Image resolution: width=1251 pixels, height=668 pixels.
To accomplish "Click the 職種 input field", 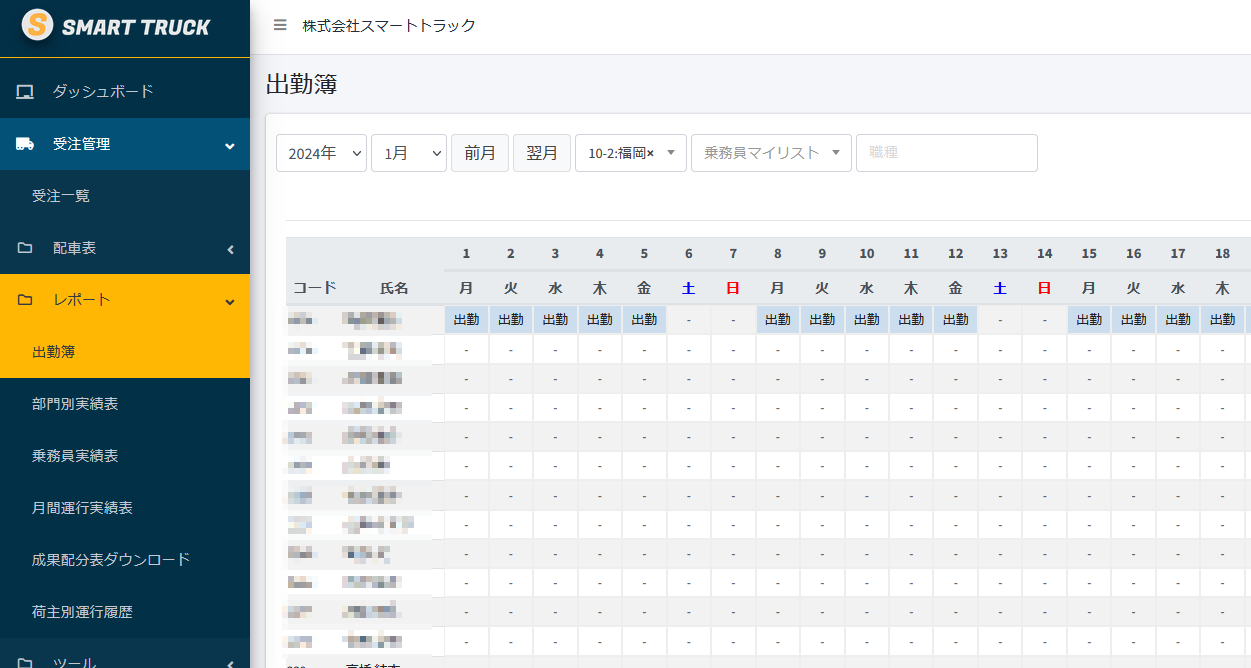I will [946, 153].
